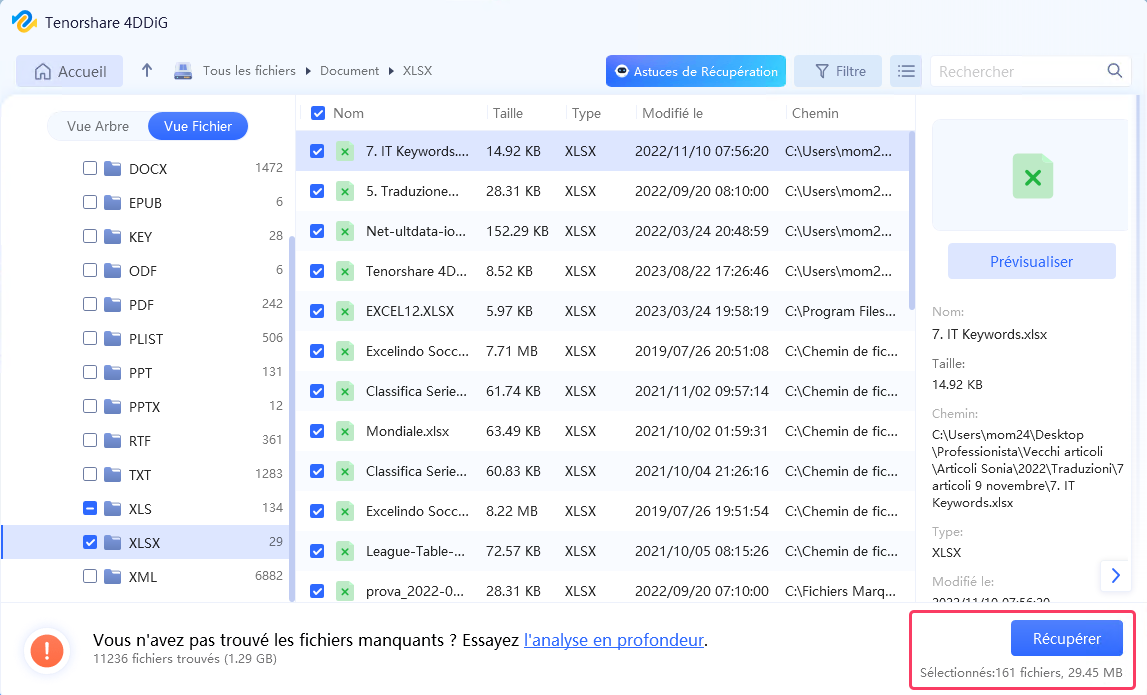Open Document in the breadcrumb path
The image size is (1147, 695).
pos(349,70)
